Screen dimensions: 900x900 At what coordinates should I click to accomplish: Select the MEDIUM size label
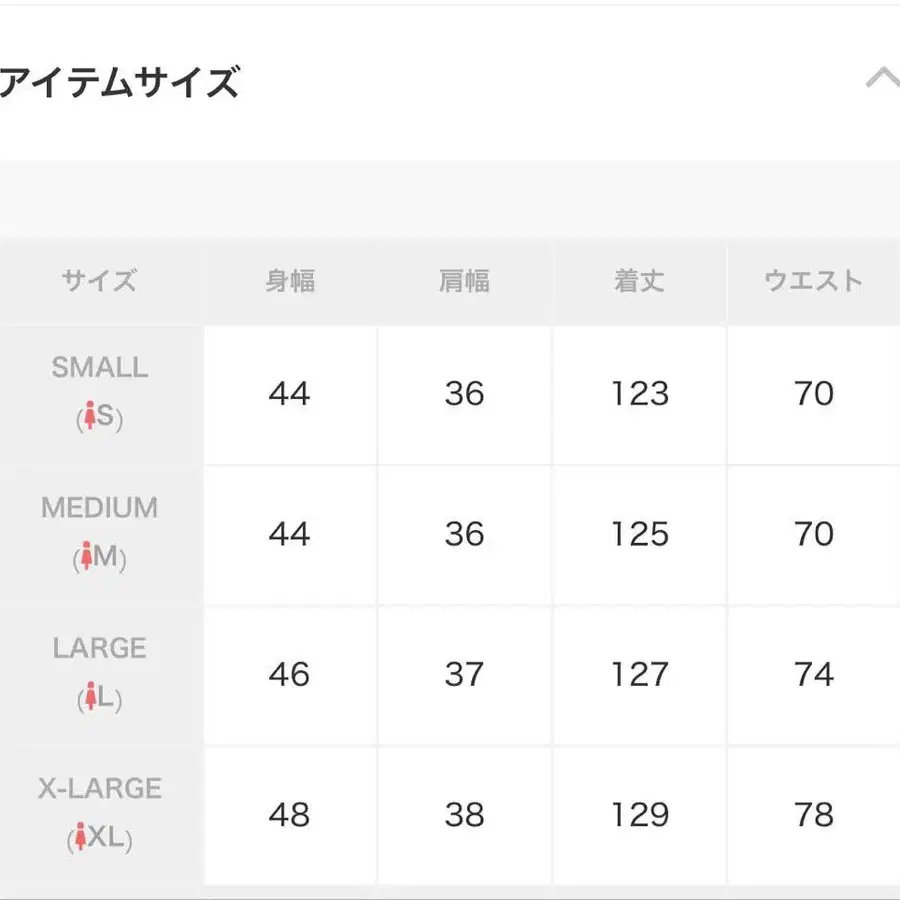[x=99, y=508]
